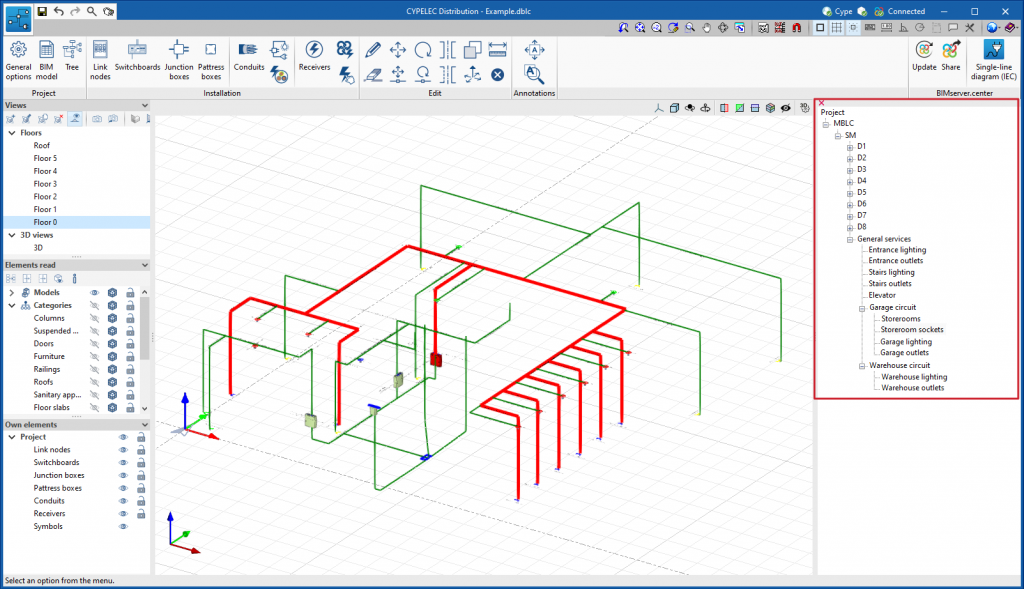The width and height of the screenshot is (1024, 589).
Task: Open Single-line diagram (IEC)
Action: click(x=995, y=58)
